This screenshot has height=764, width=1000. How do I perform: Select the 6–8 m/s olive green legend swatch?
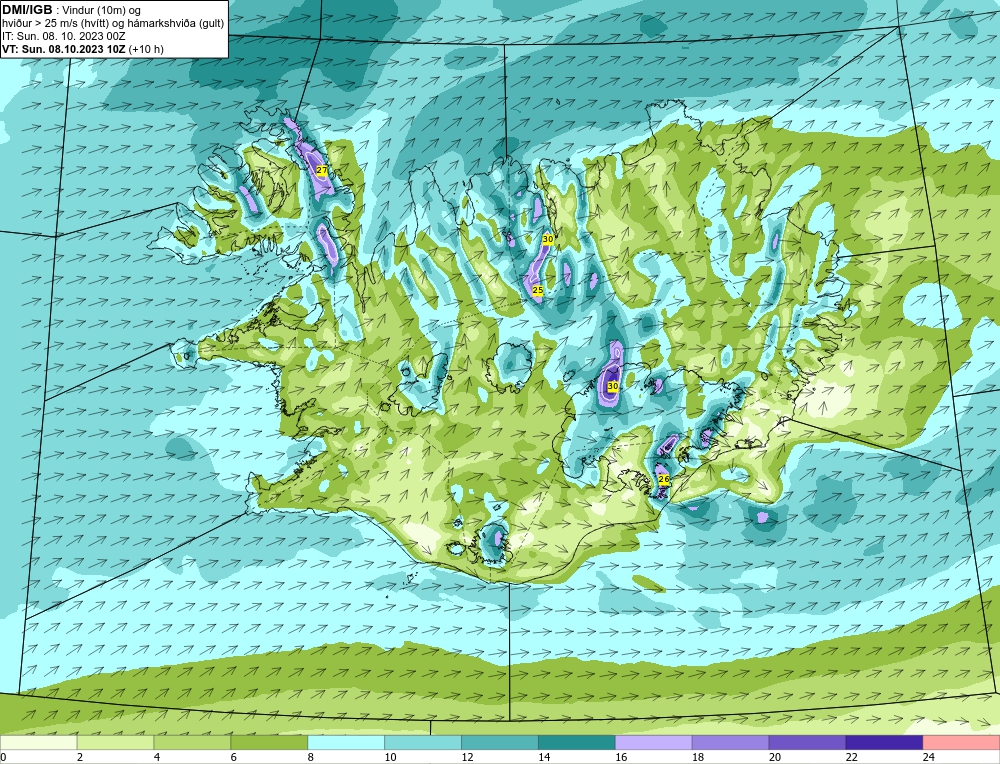269,742
